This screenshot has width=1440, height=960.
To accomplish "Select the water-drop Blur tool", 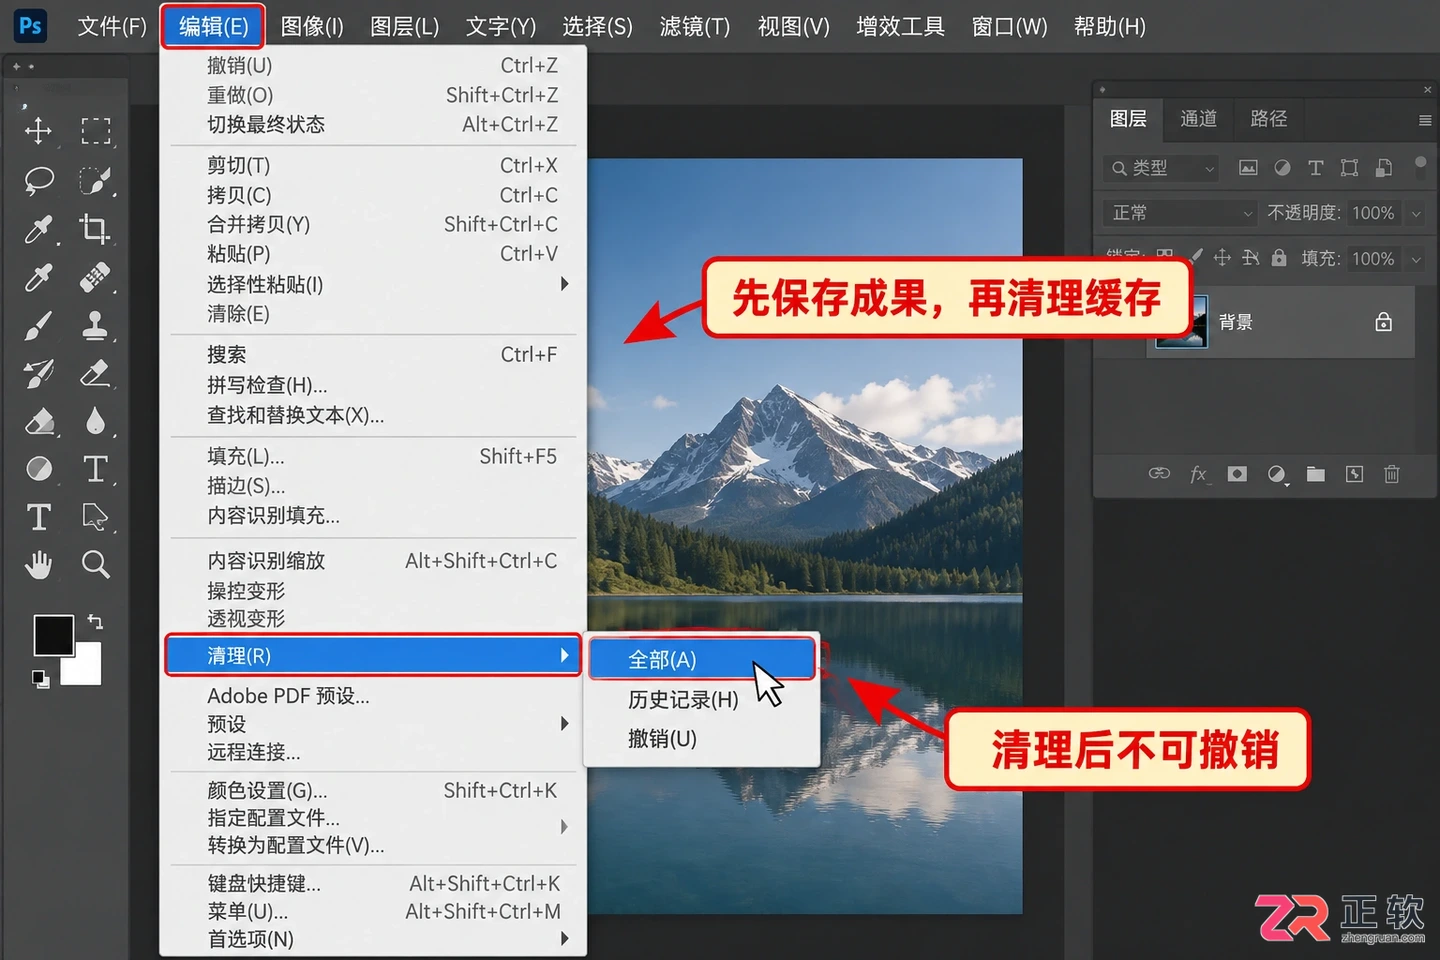I will pyautogui.click(x=95, y=421).
